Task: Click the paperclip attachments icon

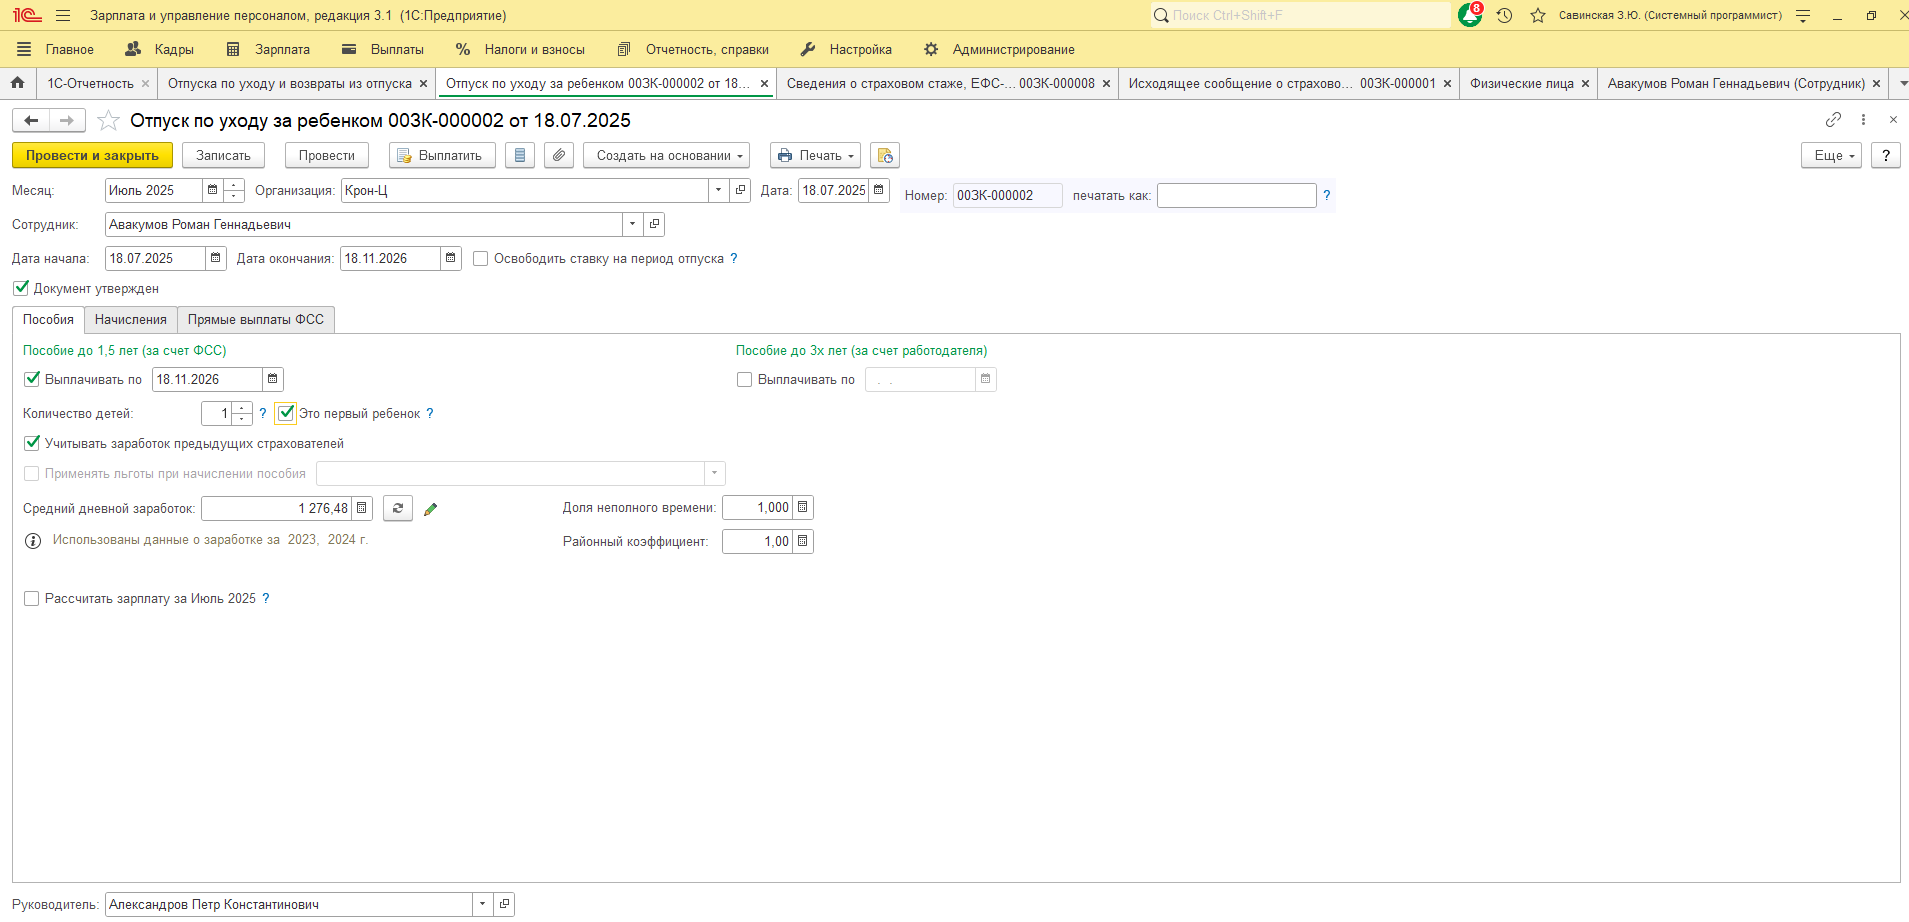Action: point(559,156)
